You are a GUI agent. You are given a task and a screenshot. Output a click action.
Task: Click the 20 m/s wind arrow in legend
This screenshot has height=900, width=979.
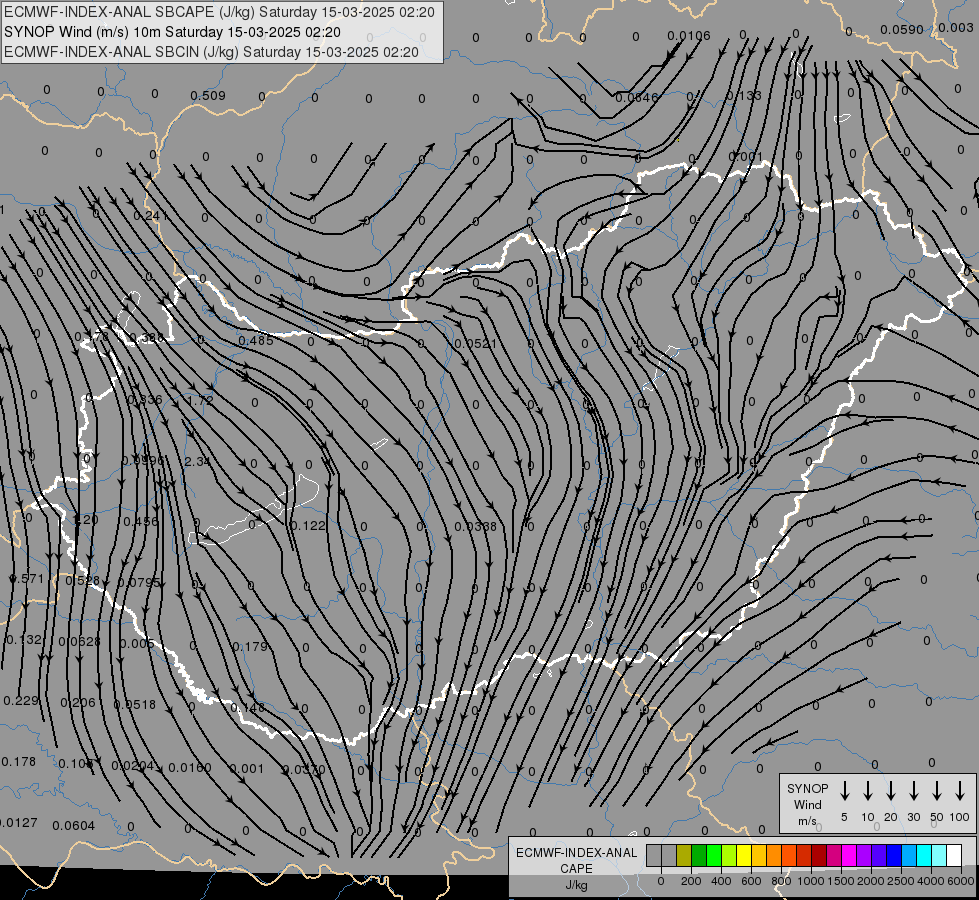pos(891,791)
